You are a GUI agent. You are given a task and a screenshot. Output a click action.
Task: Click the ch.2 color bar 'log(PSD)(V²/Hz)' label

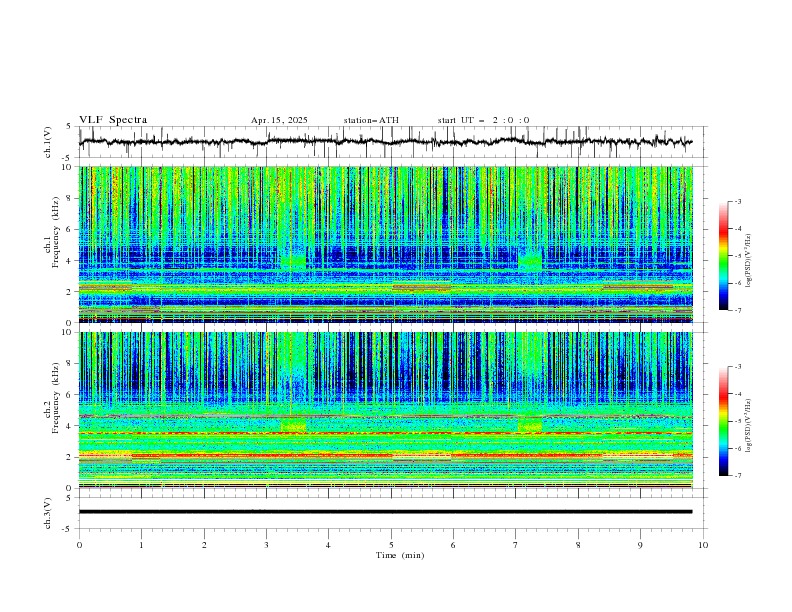coord(749,426)
